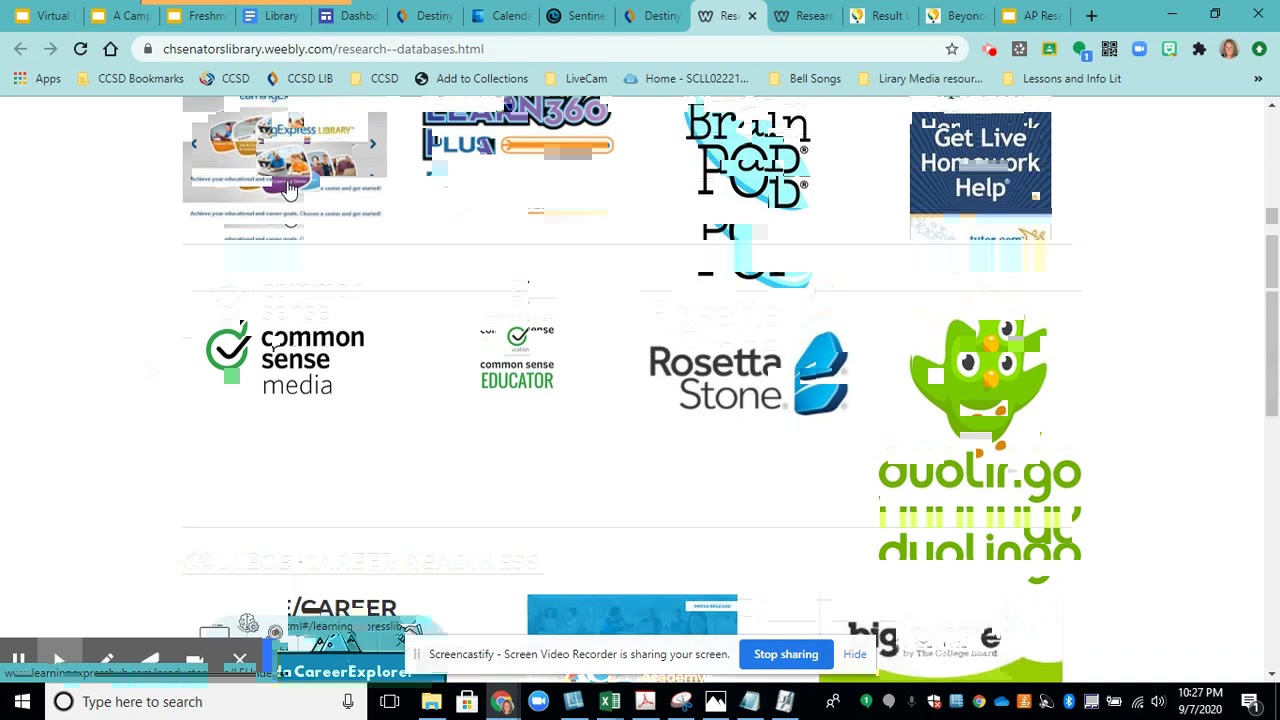Open Adobe Acrobat from the taskbar

coord(645,702)
